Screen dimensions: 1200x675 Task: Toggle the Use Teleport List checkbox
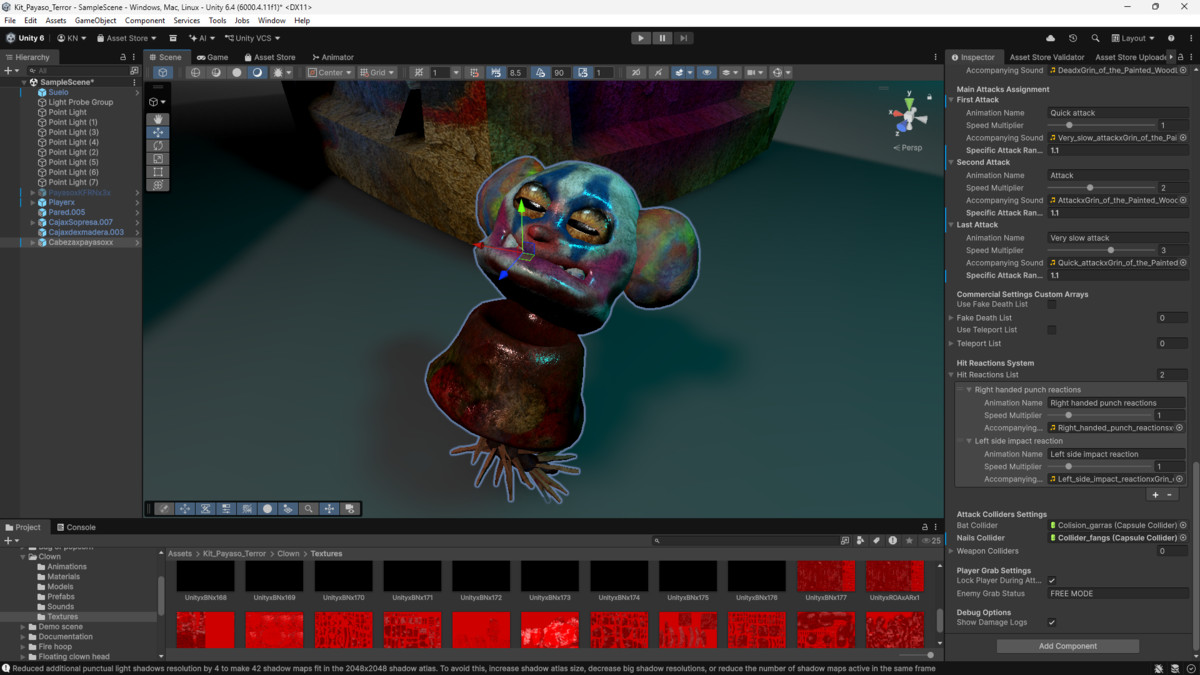[1052, 330]
